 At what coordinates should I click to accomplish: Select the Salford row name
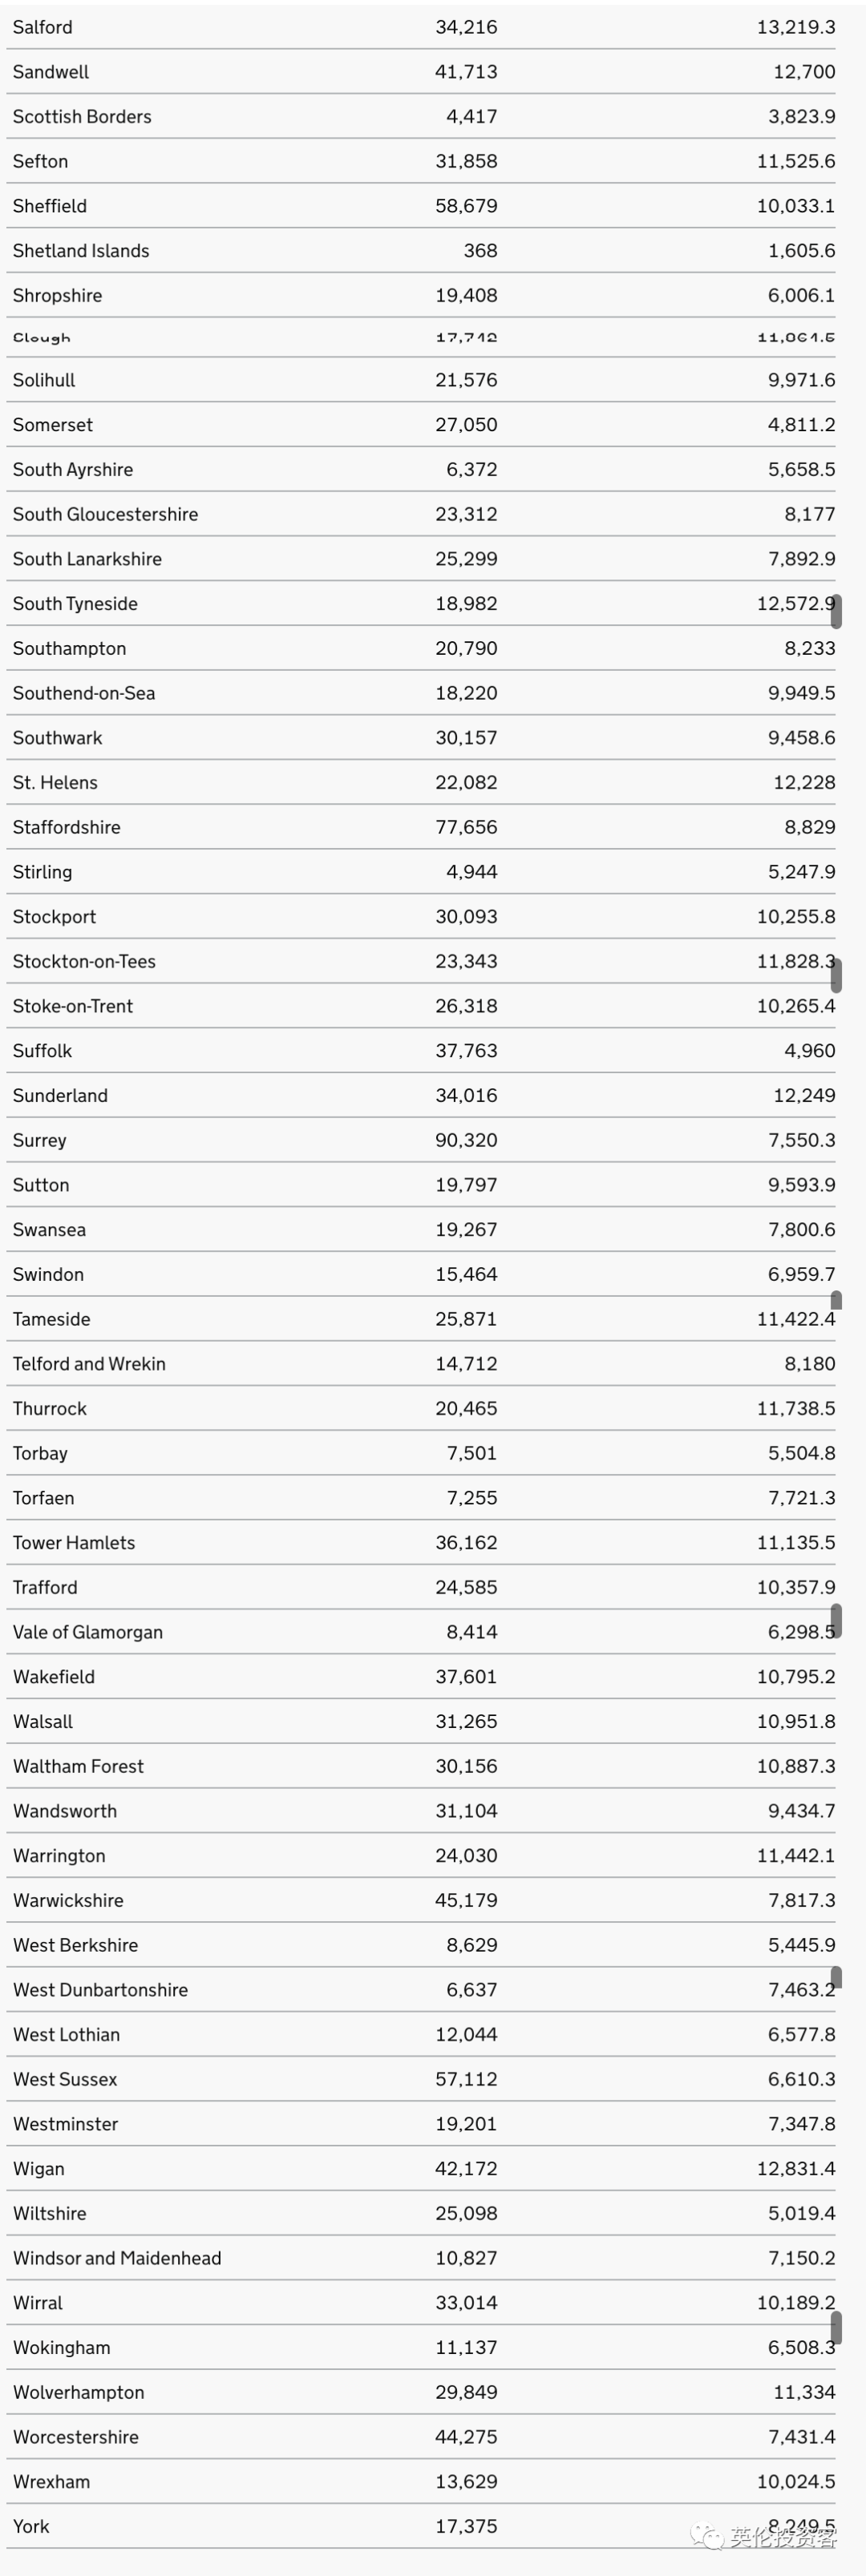coord(43,27)
